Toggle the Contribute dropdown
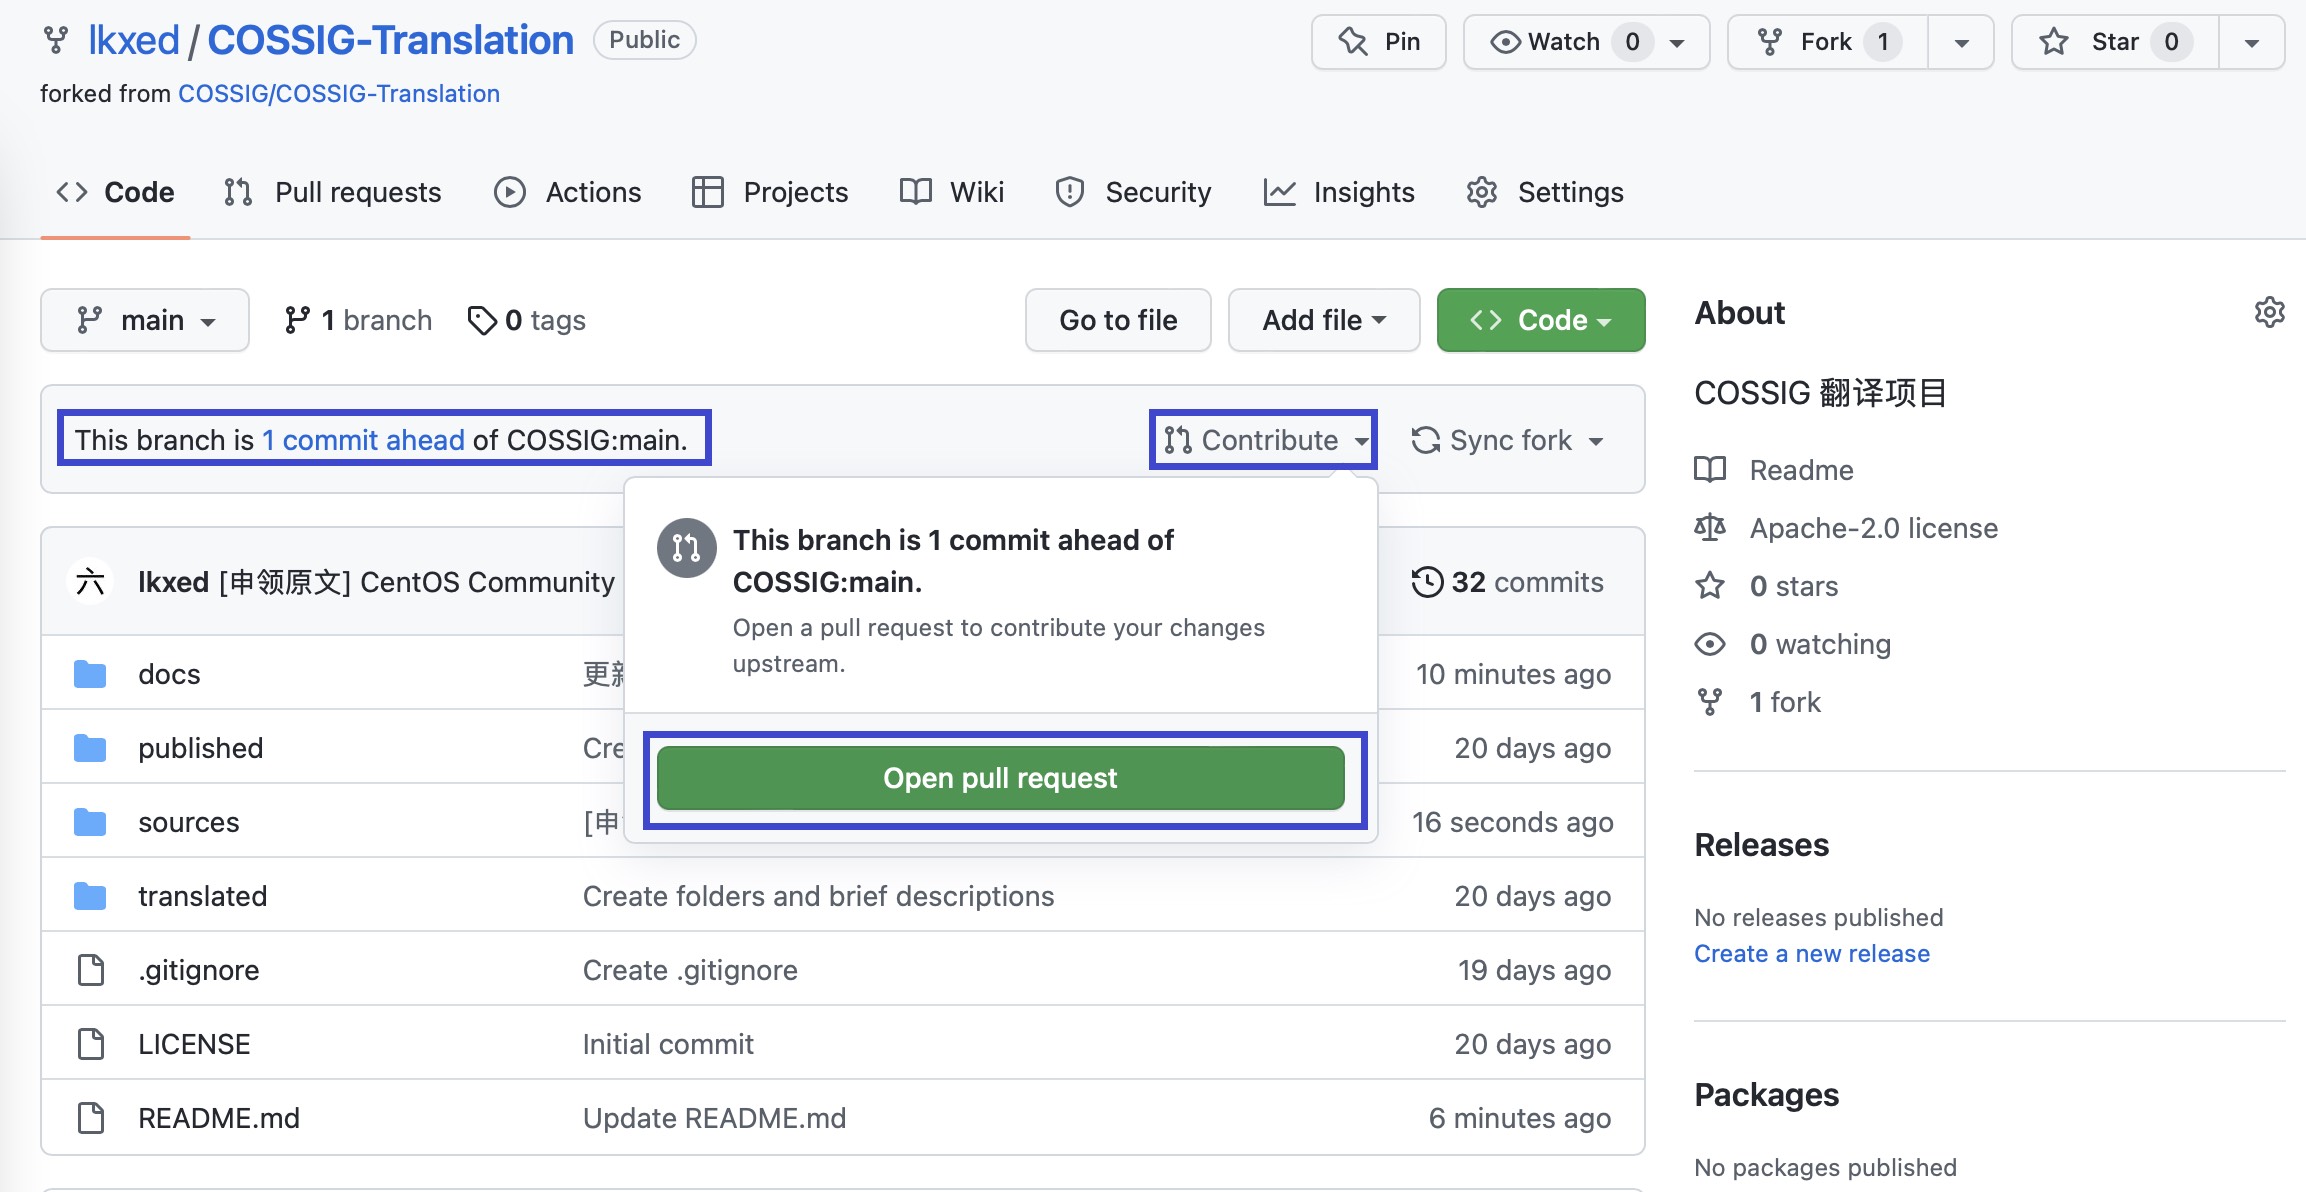 coord(1265,440)
